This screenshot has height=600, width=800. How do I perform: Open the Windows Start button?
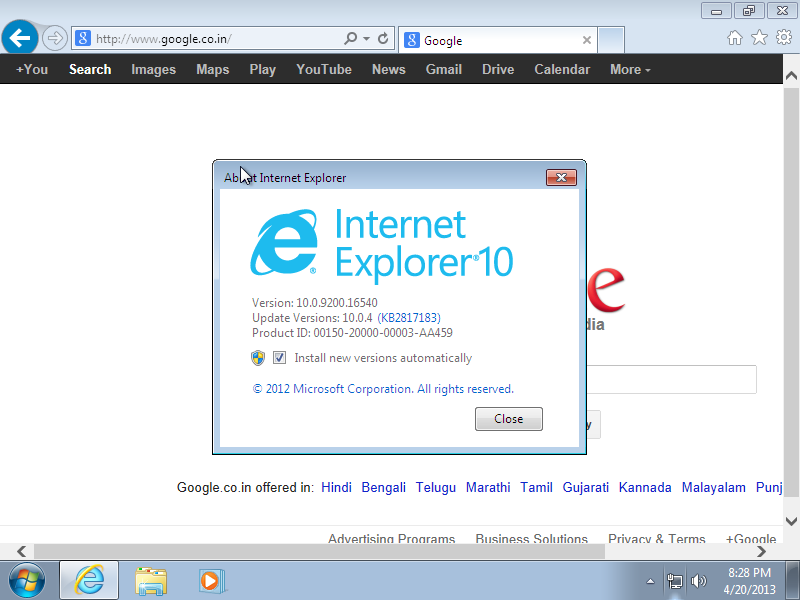pyautogui.click(x=27, y=581)
